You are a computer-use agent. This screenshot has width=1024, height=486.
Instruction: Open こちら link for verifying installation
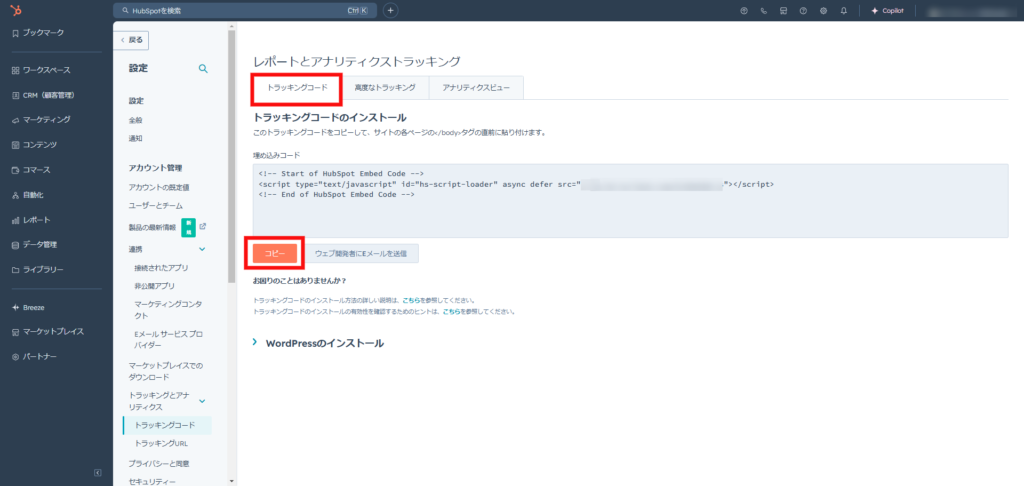coord(451,312)
